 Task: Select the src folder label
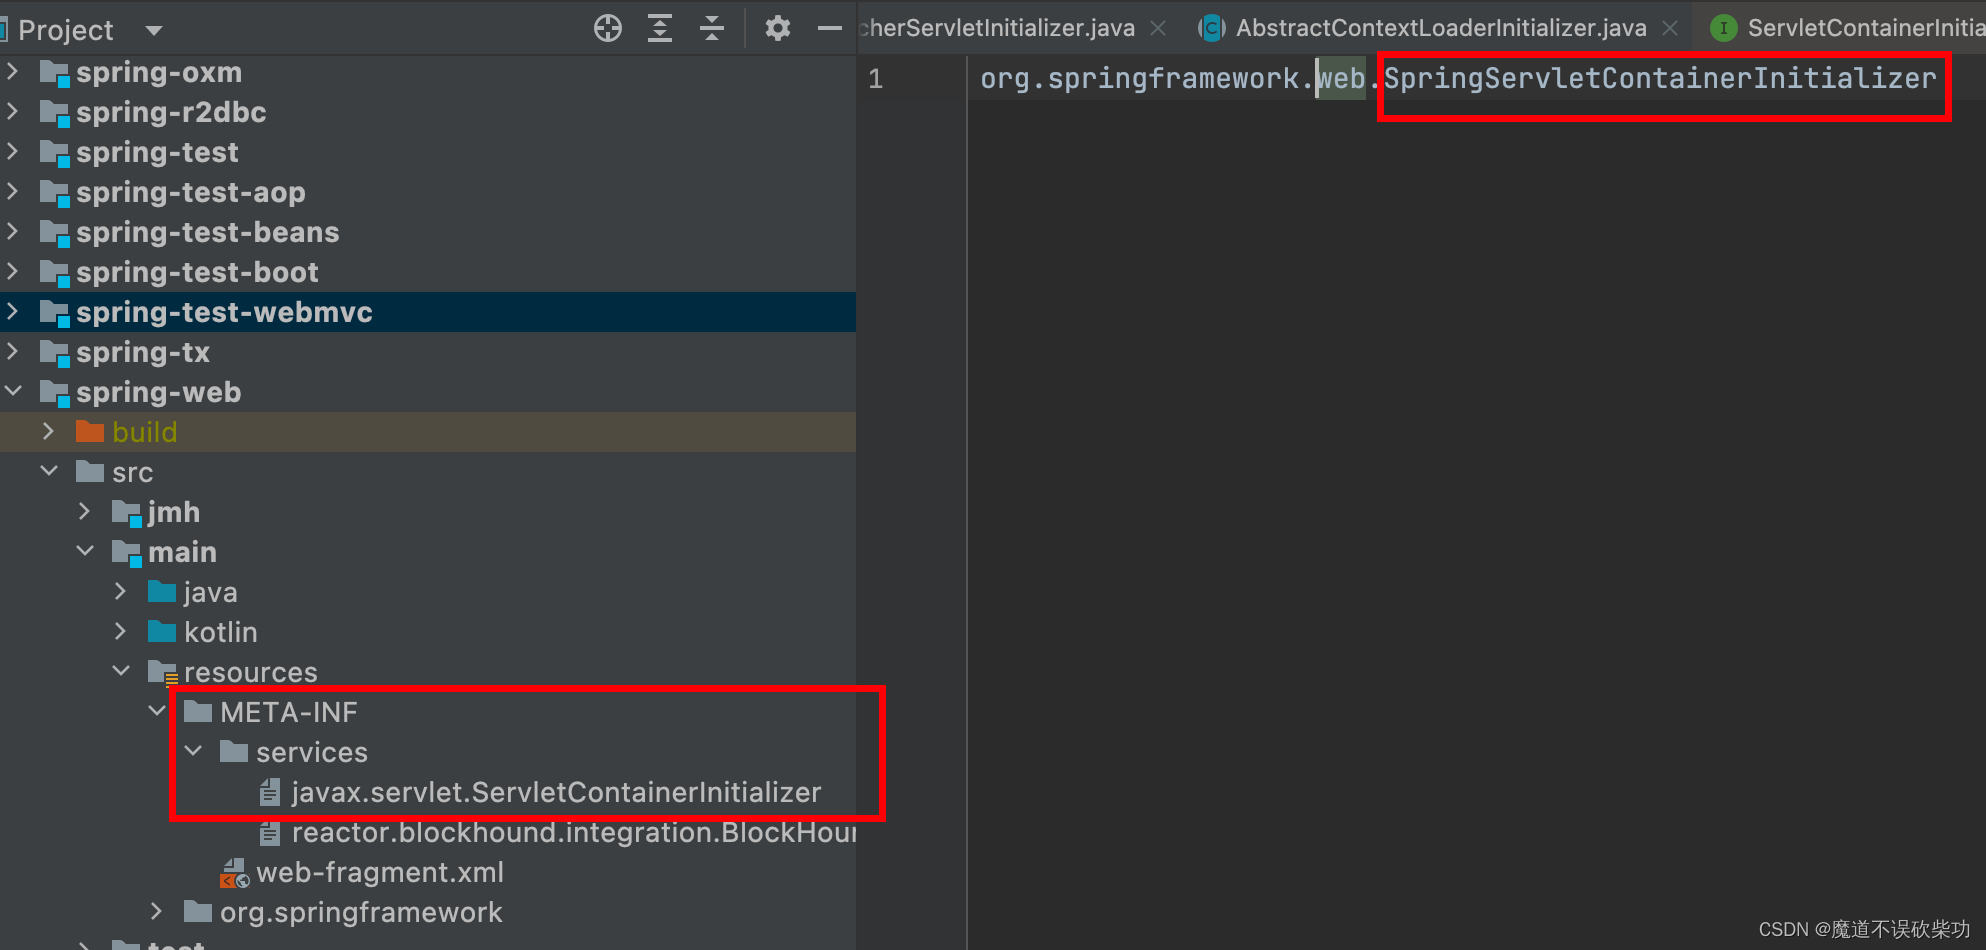[132, 472]
